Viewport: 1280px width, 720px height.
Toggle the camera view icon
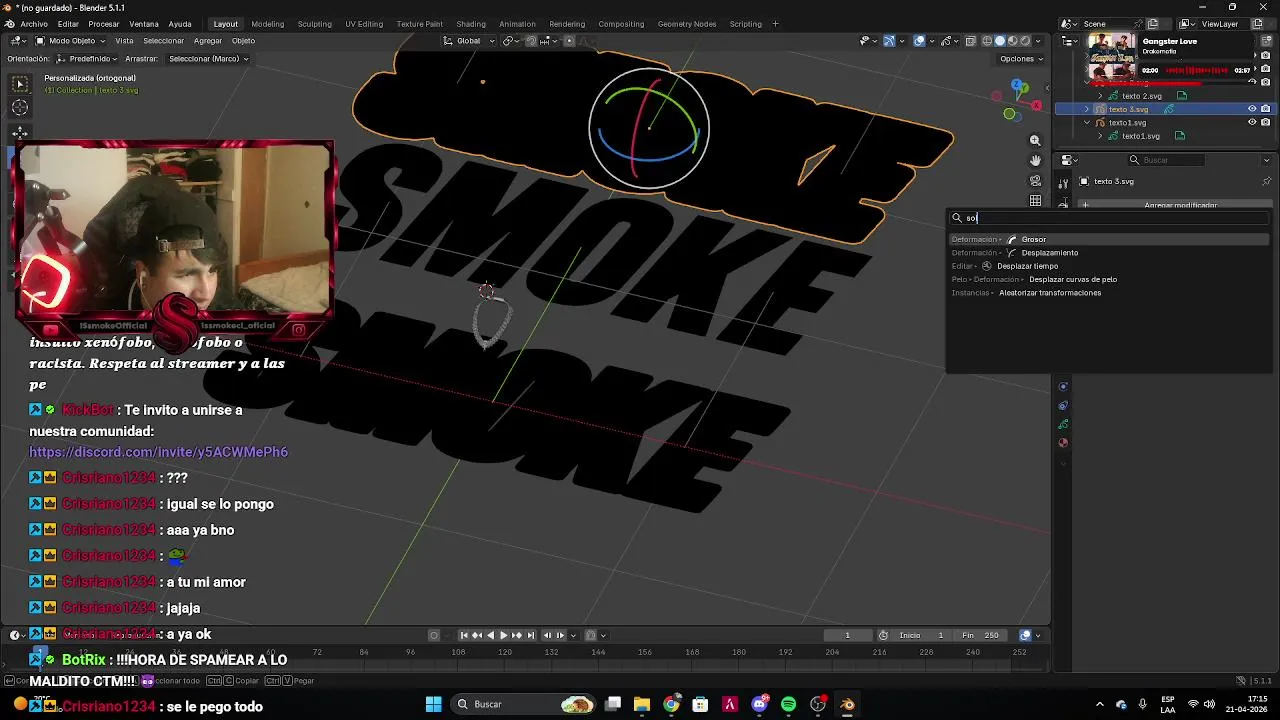point(1035,180)
